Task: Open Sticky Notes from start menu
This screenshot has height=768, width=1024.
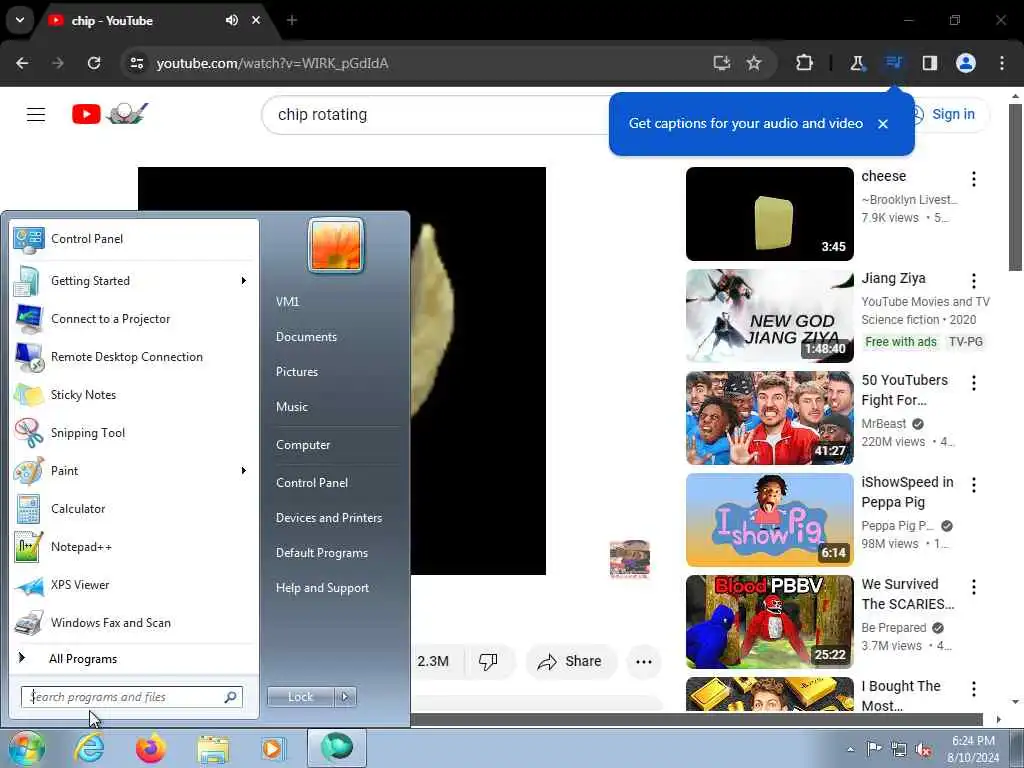Action: (x=134, y=395)
